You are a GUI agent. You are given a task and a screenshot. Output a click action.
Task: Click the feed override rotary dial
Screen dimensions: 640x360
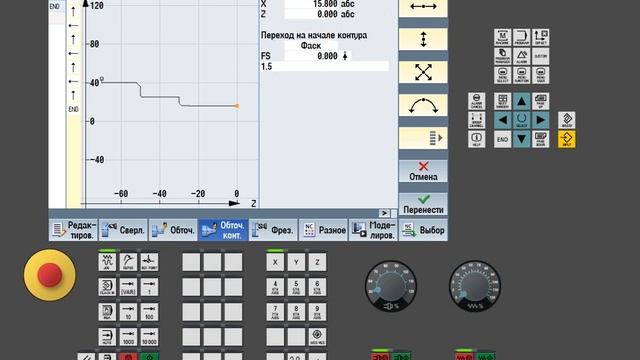(x=475, y=287)
